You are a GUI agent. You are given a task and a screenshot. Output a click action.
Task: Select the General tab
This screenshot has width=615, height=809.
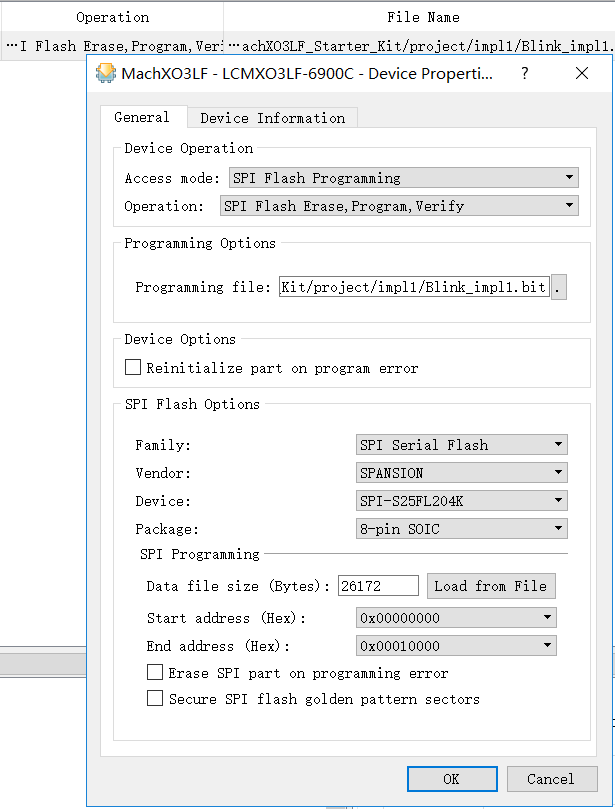pyautogui.click(x=142, y=117)
